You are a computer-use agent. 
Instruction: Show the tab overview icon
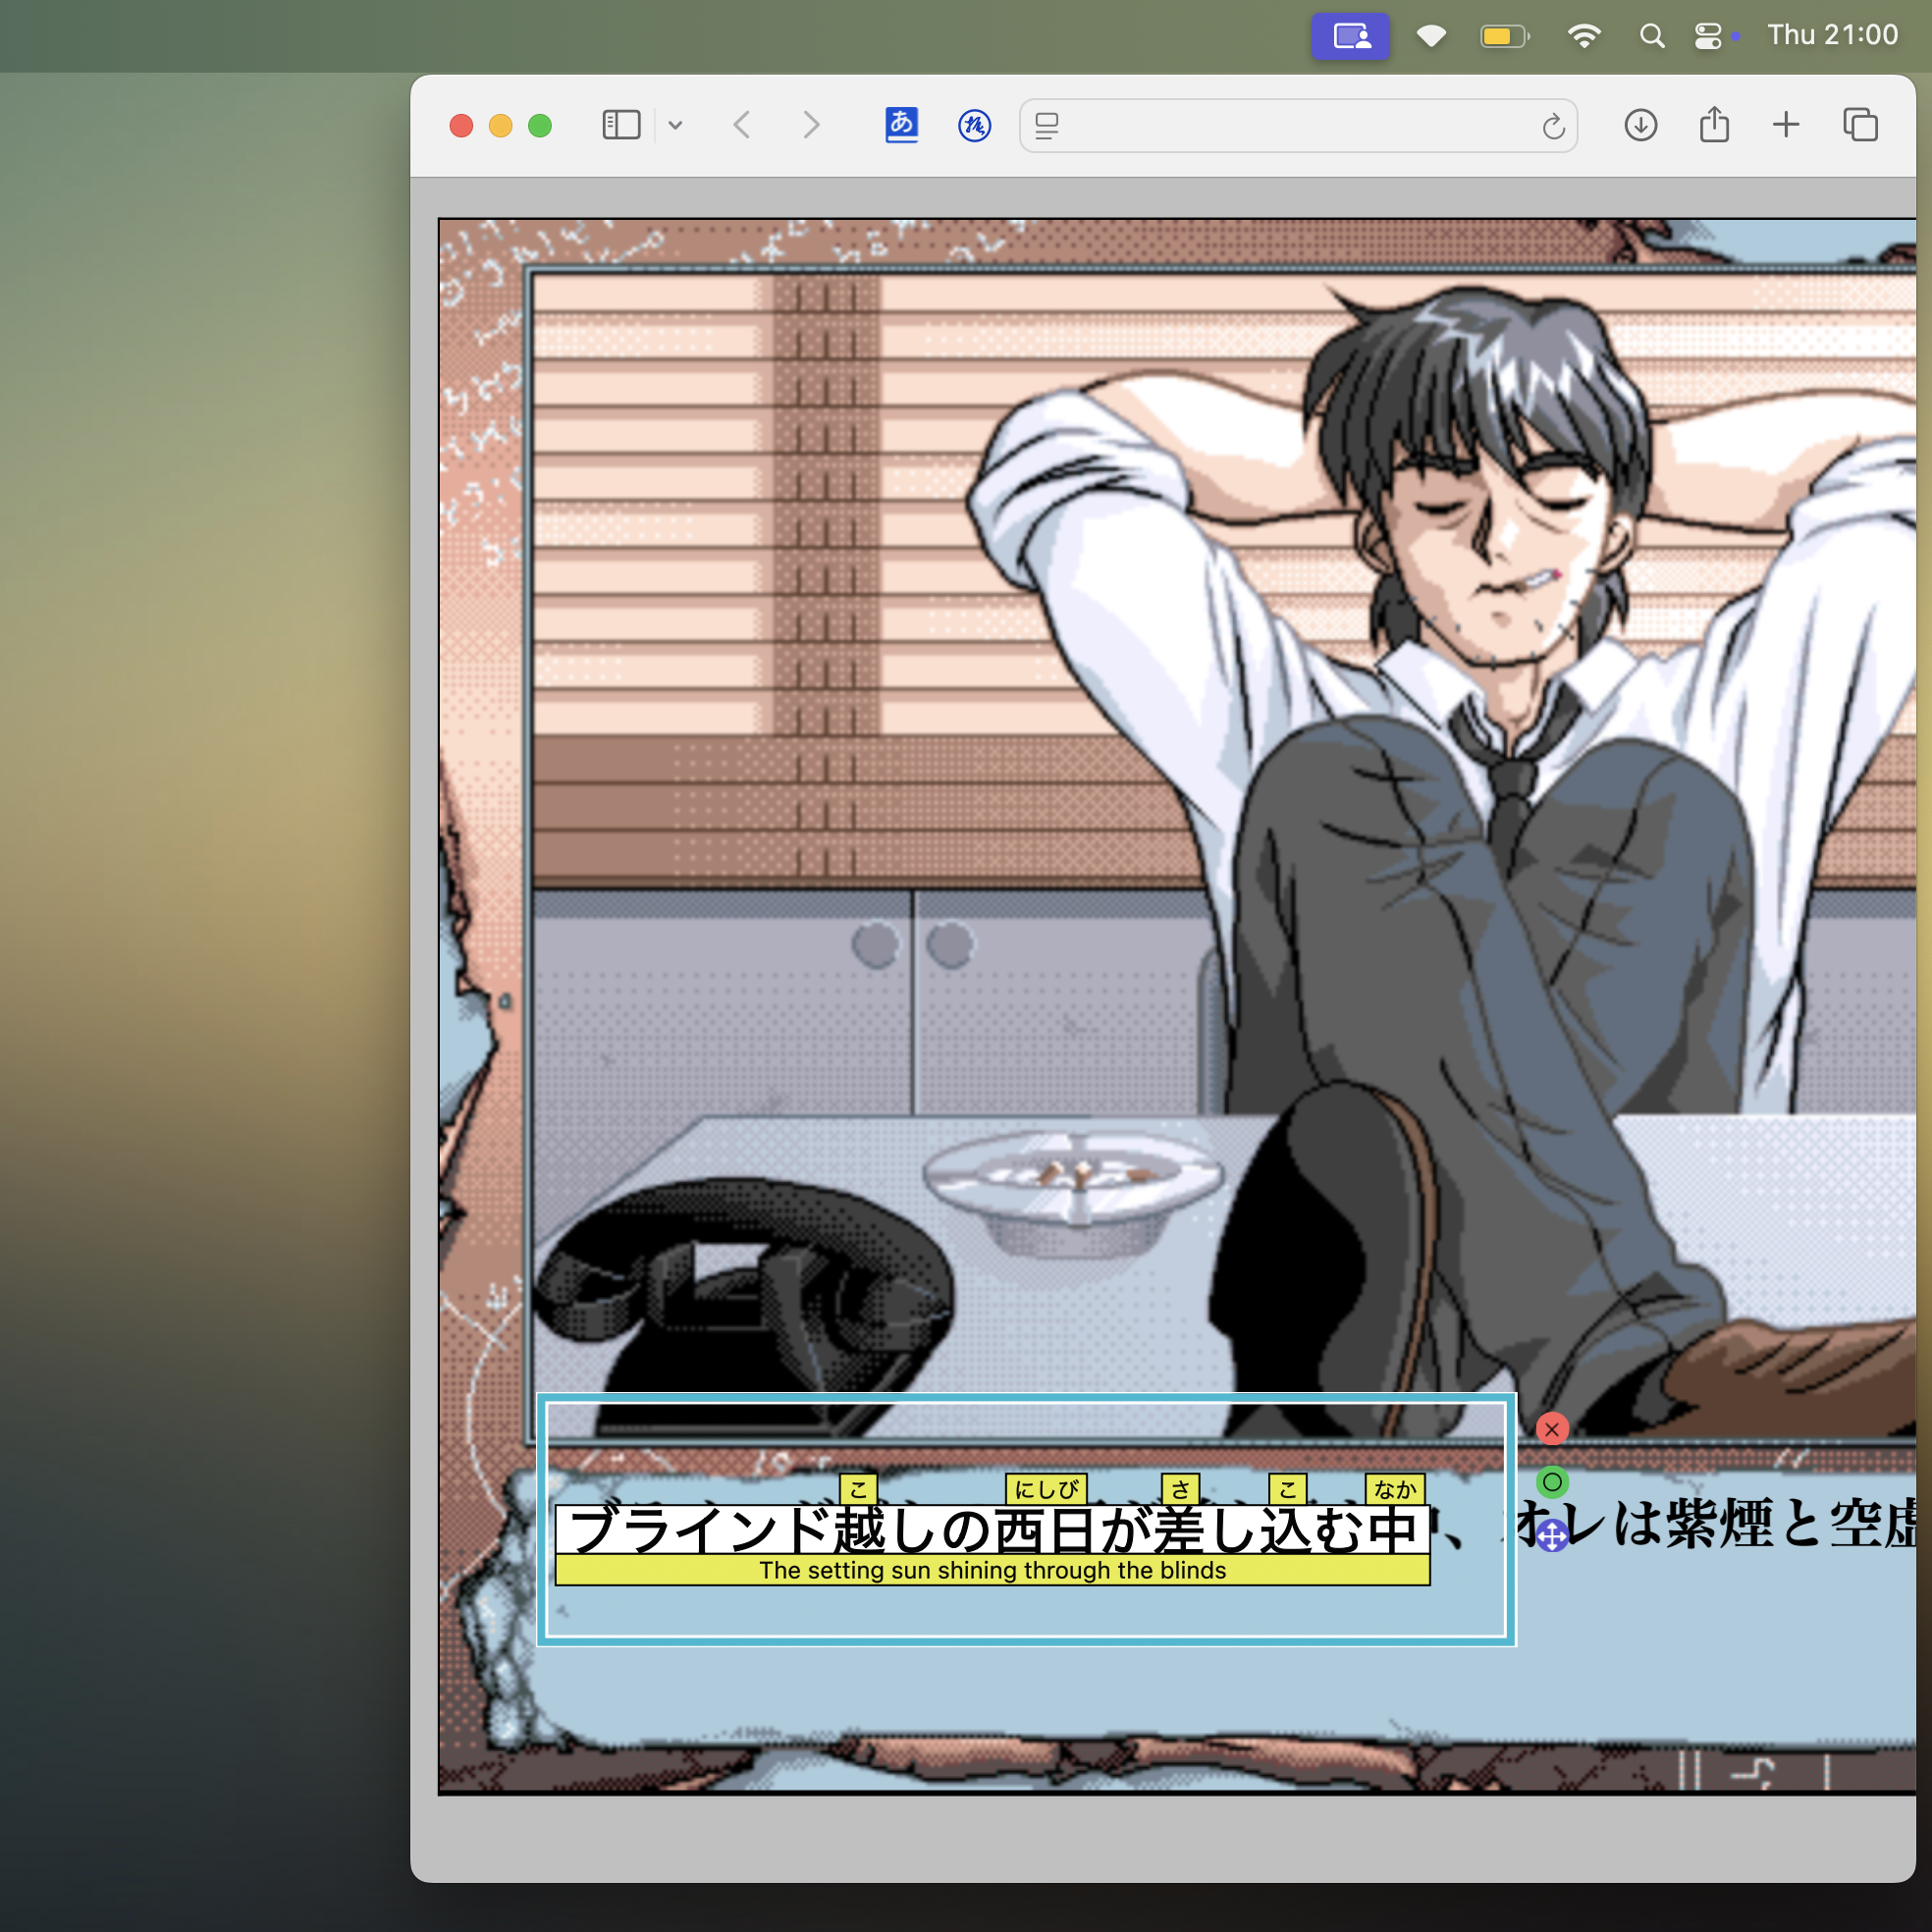click(x=1860, y=125)
